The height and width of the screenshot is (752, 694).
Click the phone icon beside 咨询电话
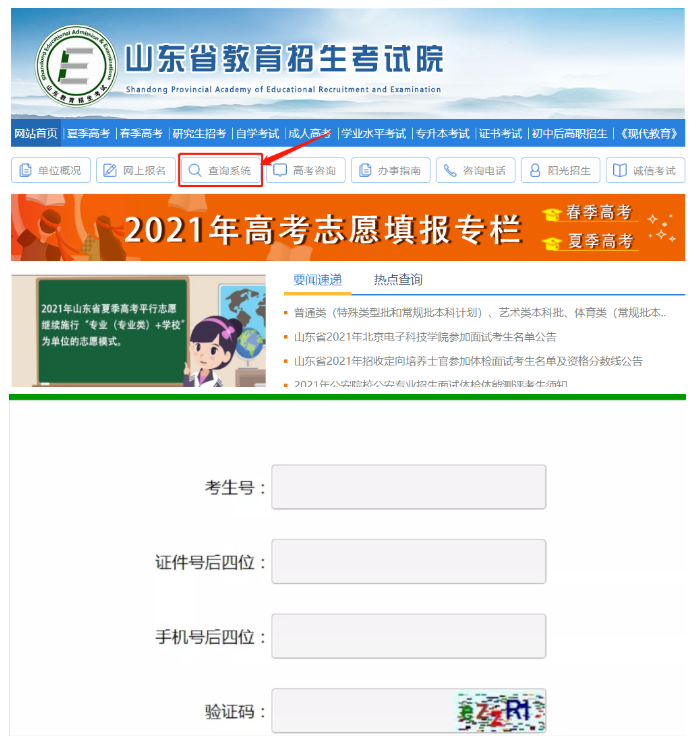[x=450, y=170]
